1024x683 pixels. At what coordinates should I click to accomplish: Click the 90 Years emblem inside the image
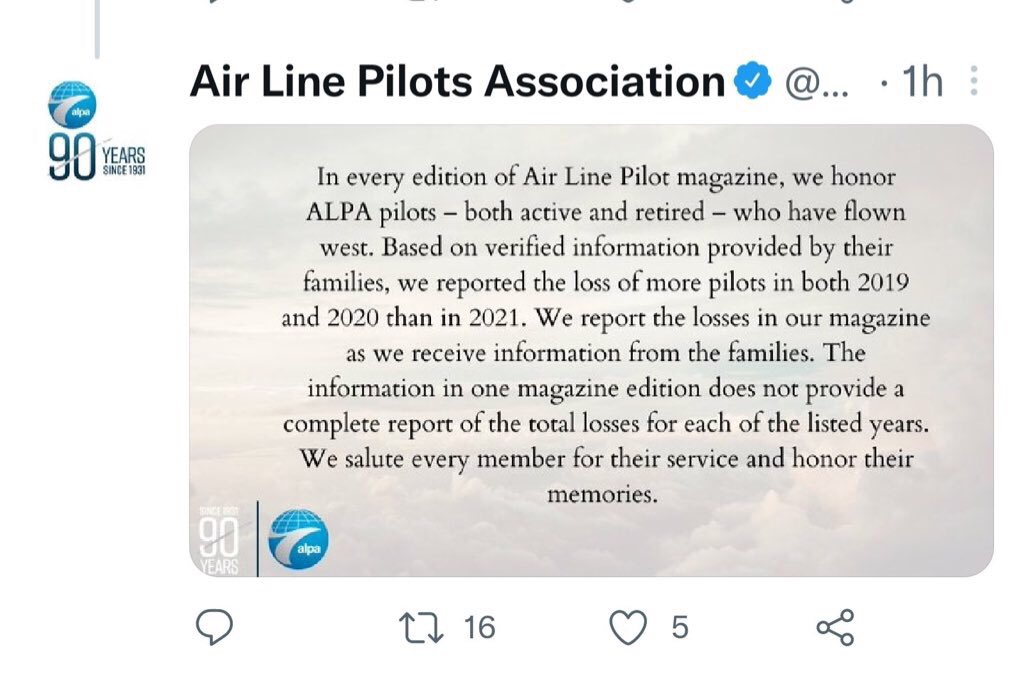tap(219, 540)
